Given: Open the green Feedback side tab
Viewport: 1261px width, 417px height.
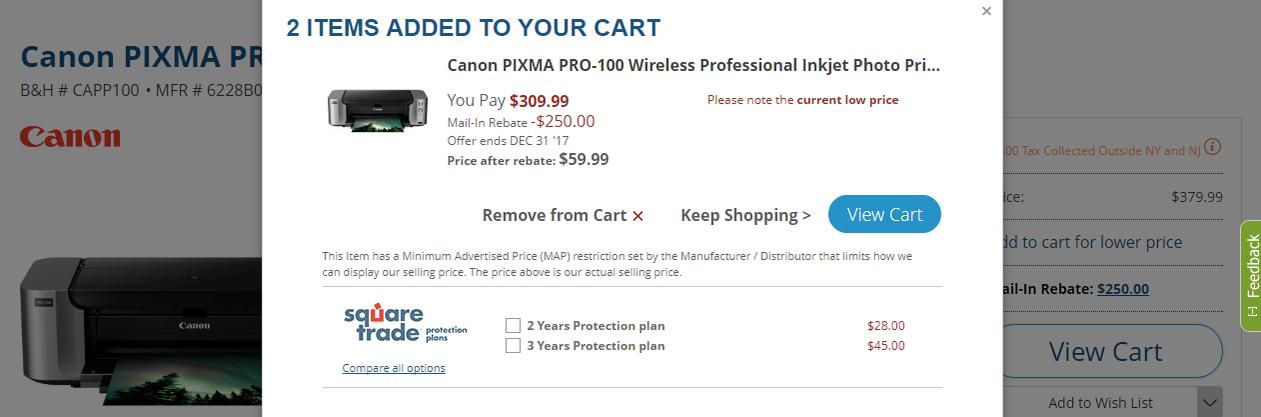Looking at the screenshot, I should pos(1250,274).
